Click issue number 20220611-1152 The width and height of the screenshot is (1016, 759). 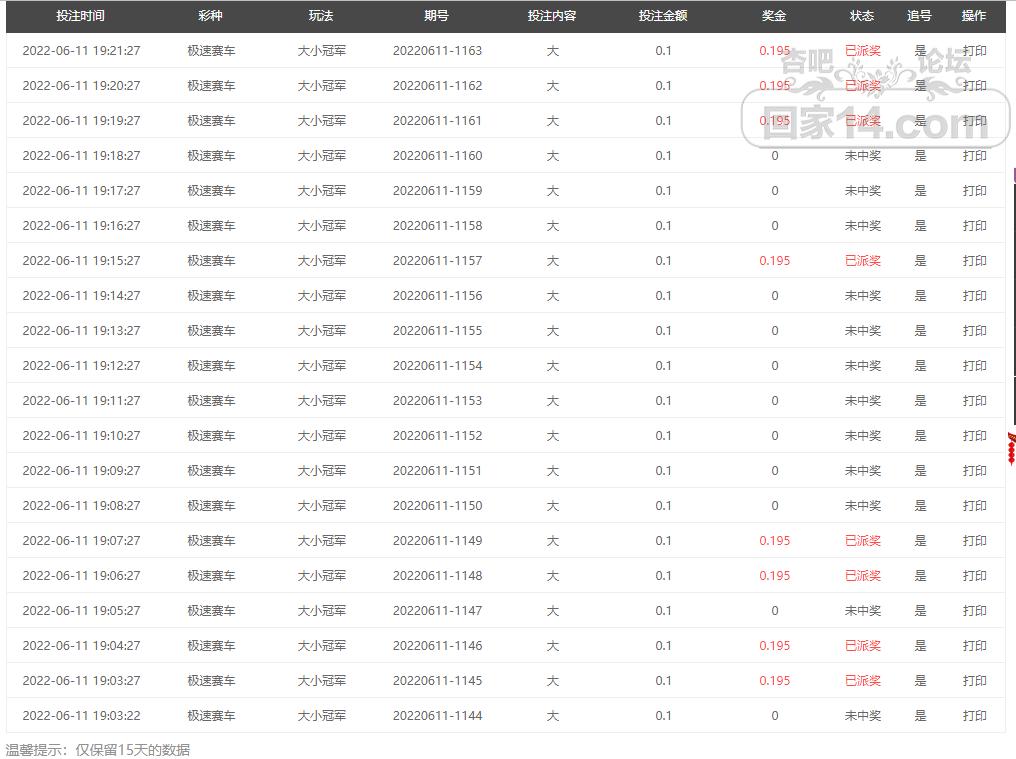(437, 436)
